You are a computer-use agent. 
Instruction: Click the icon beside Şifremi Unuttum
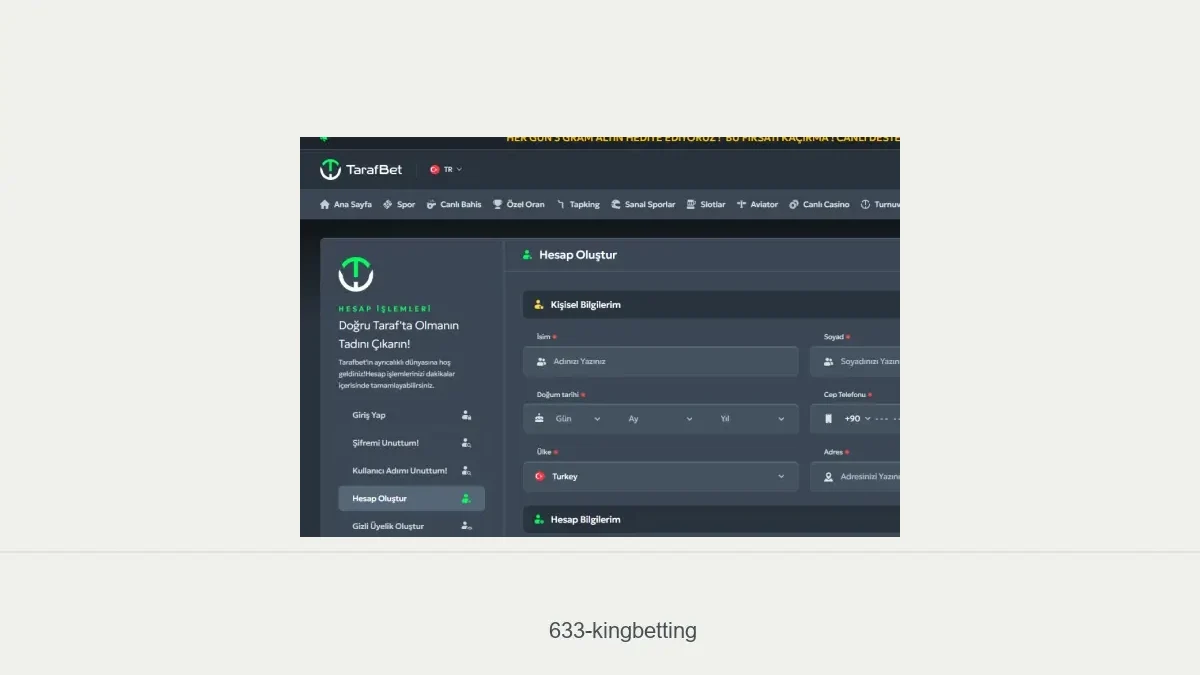[466, 443]
